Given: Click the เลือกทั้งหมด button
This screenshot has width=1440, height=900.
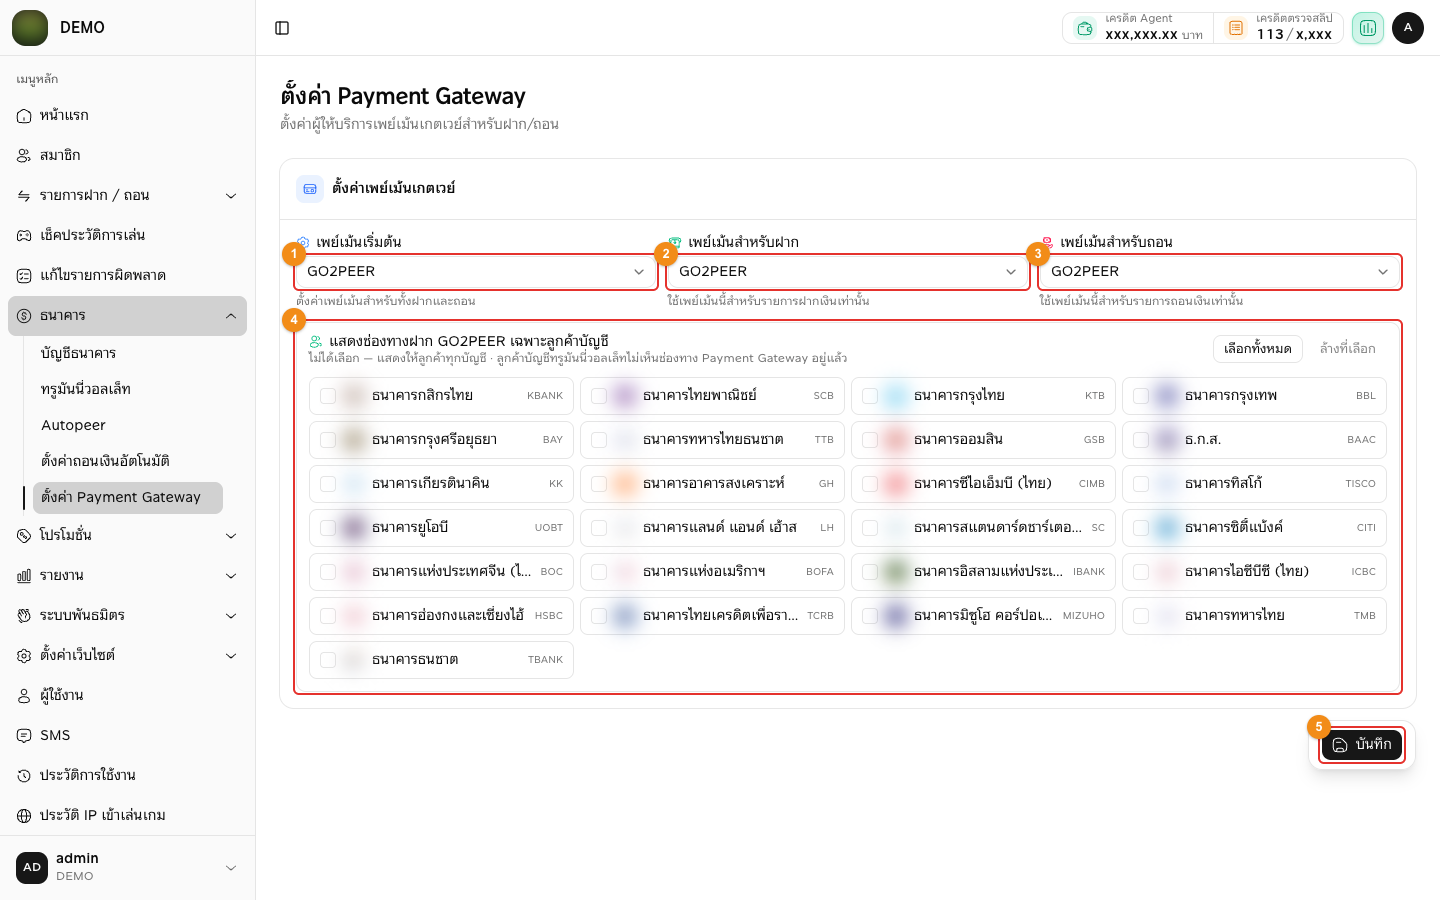Looking at the screenshot, I should (1258, 349).
